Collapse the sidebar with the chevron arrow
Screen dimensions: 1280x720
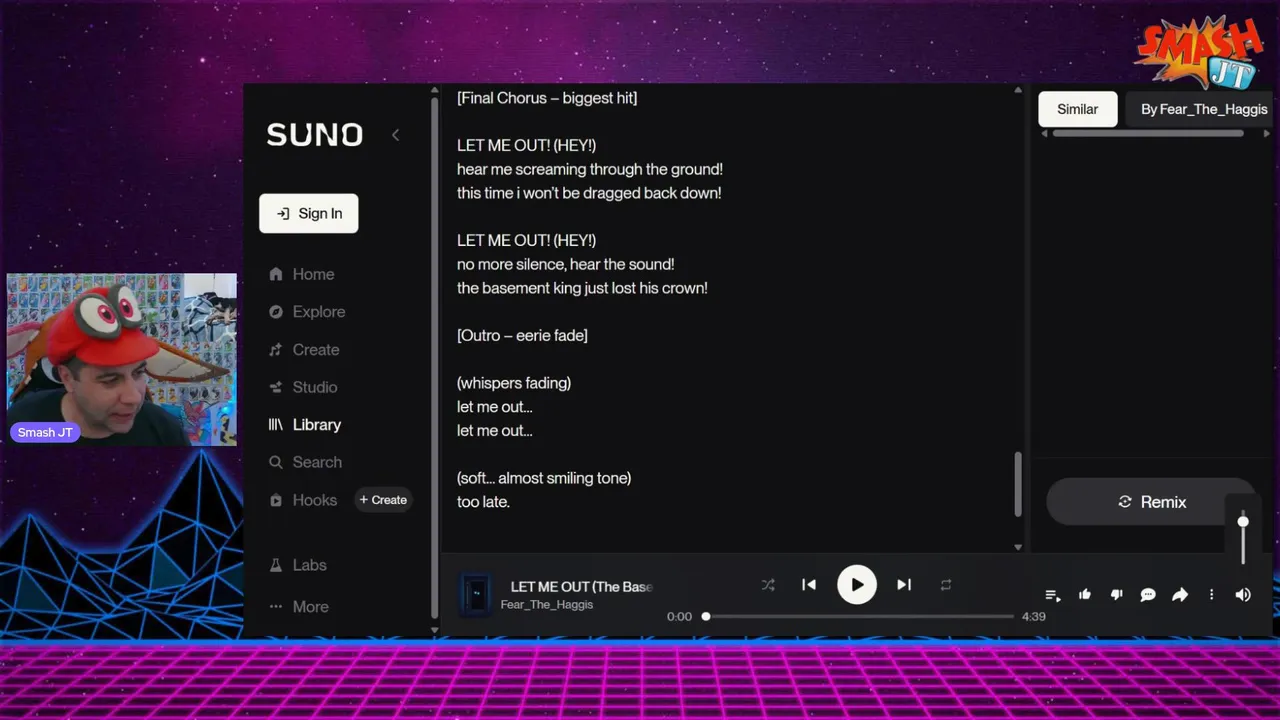pos(395,135)
